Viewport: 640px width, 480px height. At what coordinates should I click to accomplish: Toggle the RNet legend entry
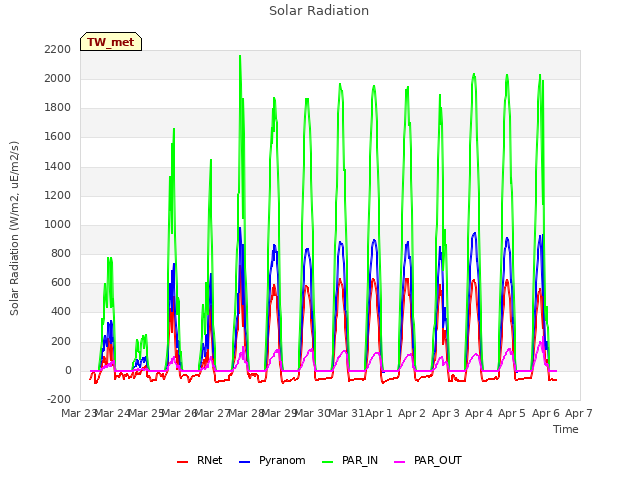tap(200, 460)
